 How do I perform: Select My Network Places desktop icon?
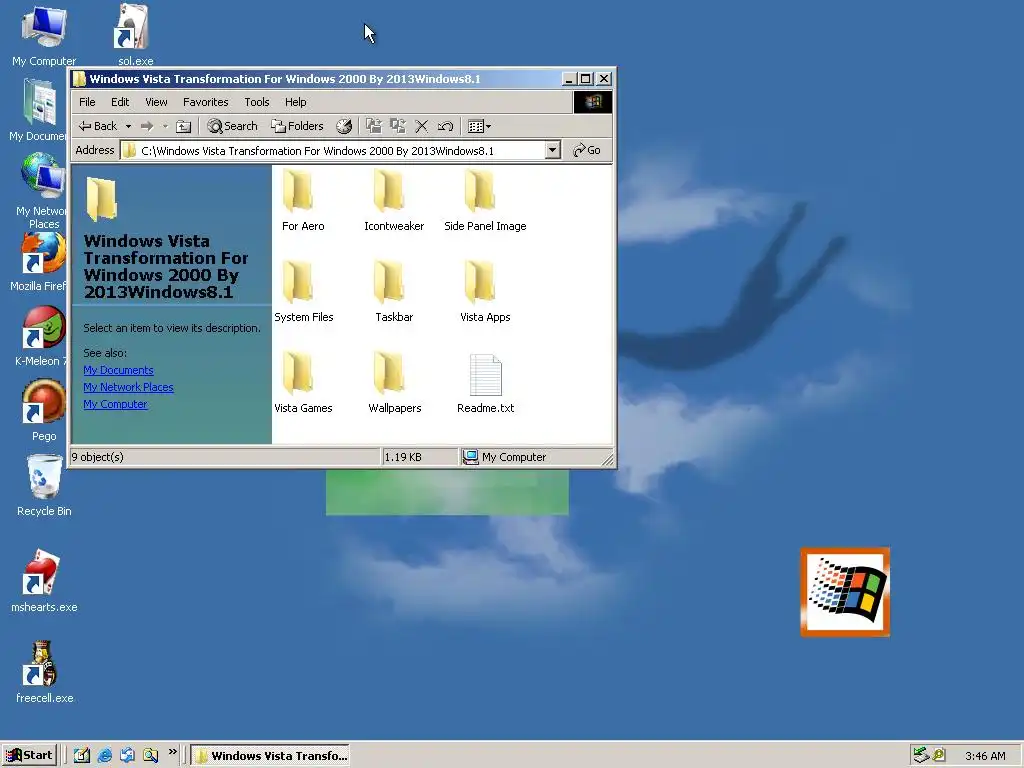(41, 191)
